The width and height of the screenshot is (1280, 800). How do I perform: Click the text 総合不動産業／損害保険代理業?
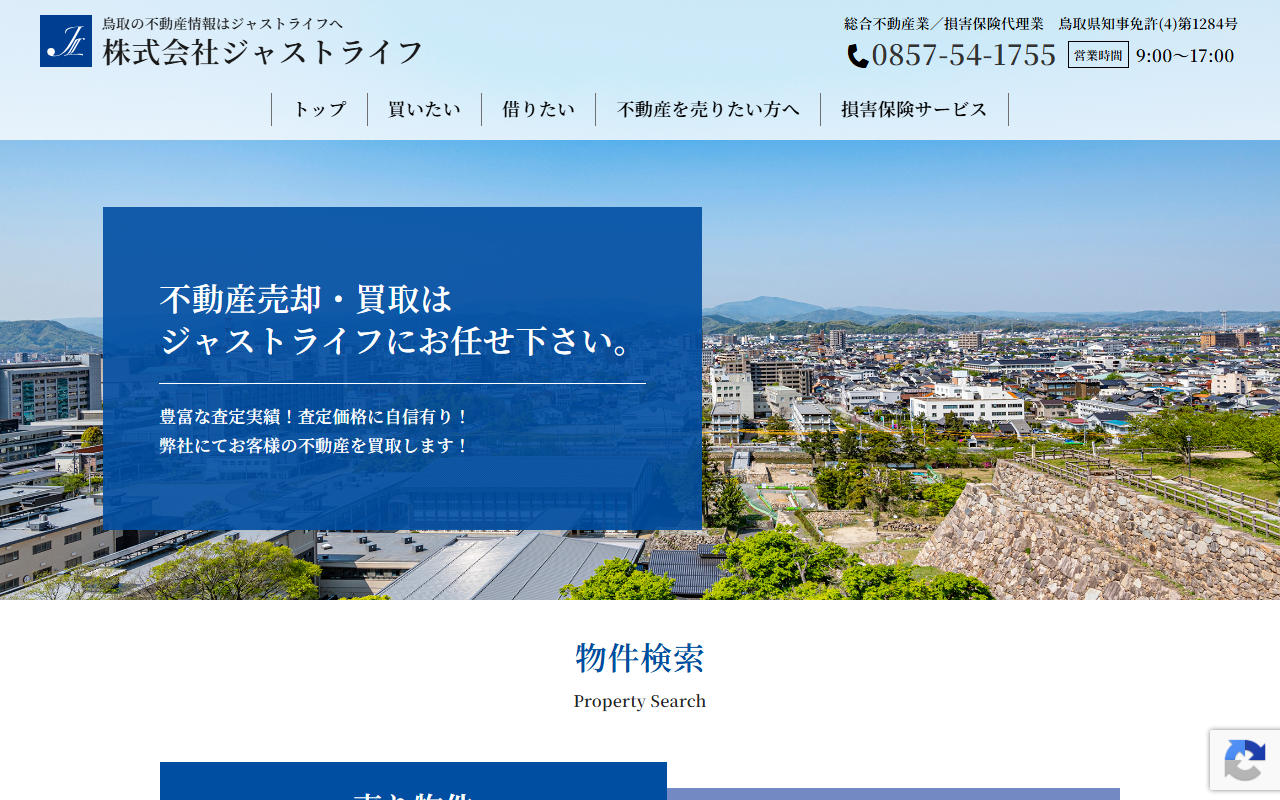[944, 24]
